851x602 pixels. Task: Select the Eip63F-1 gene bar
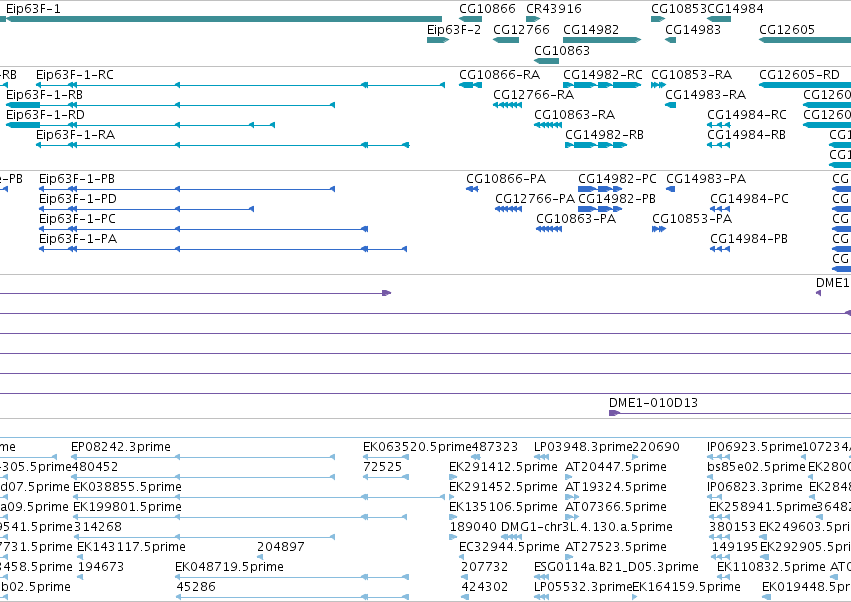pyautogui.click(x=224, y=19)
